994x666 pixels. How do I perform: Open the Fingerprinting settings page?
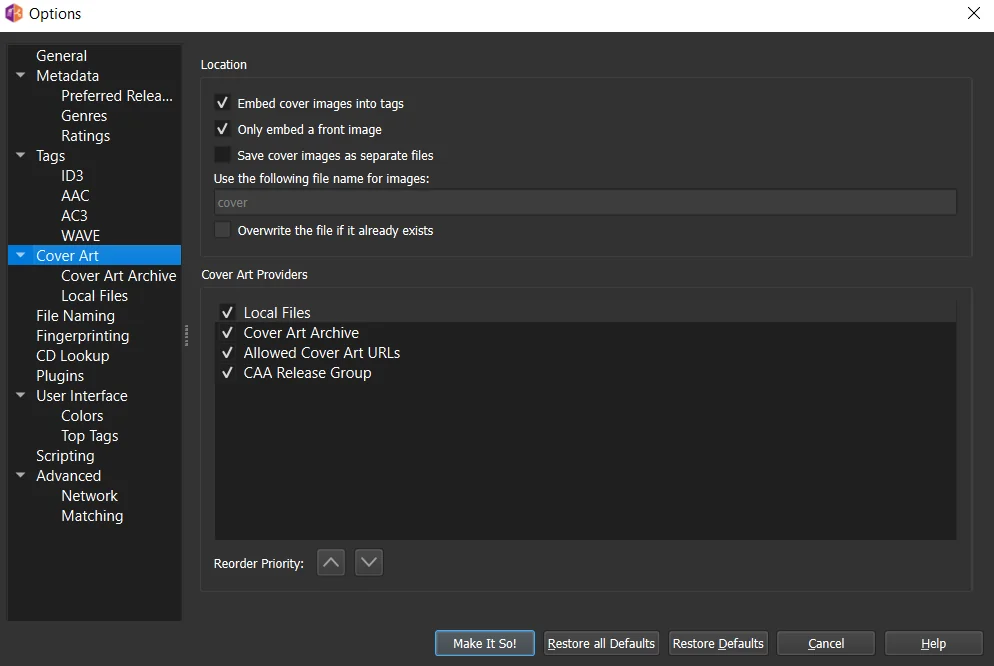point(82,335)
